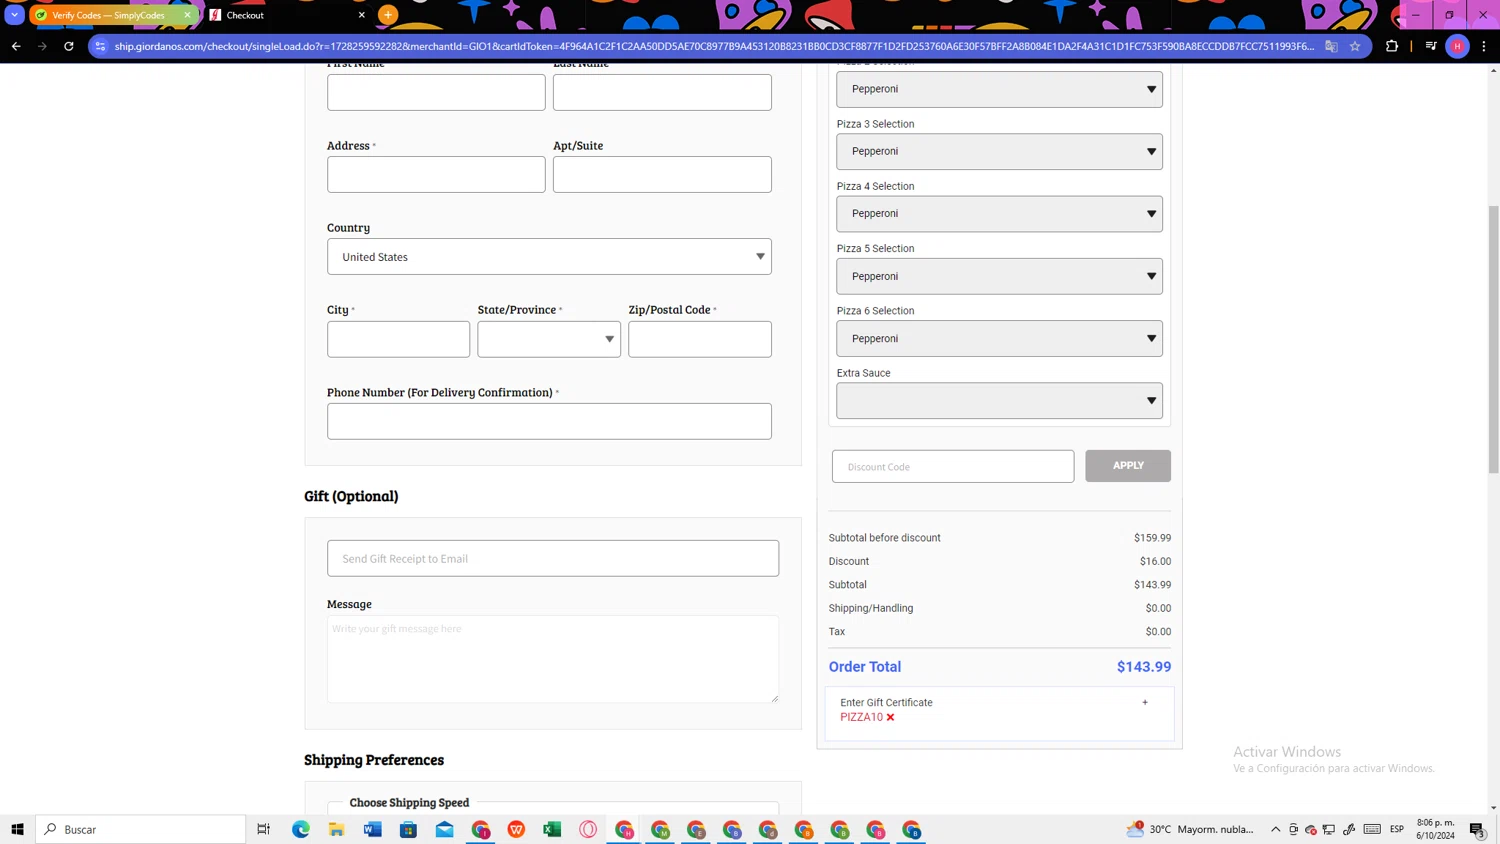This screenshot has height=844, width=1500.
Task: Open the notification center icon
Action: coord(1477,829)
